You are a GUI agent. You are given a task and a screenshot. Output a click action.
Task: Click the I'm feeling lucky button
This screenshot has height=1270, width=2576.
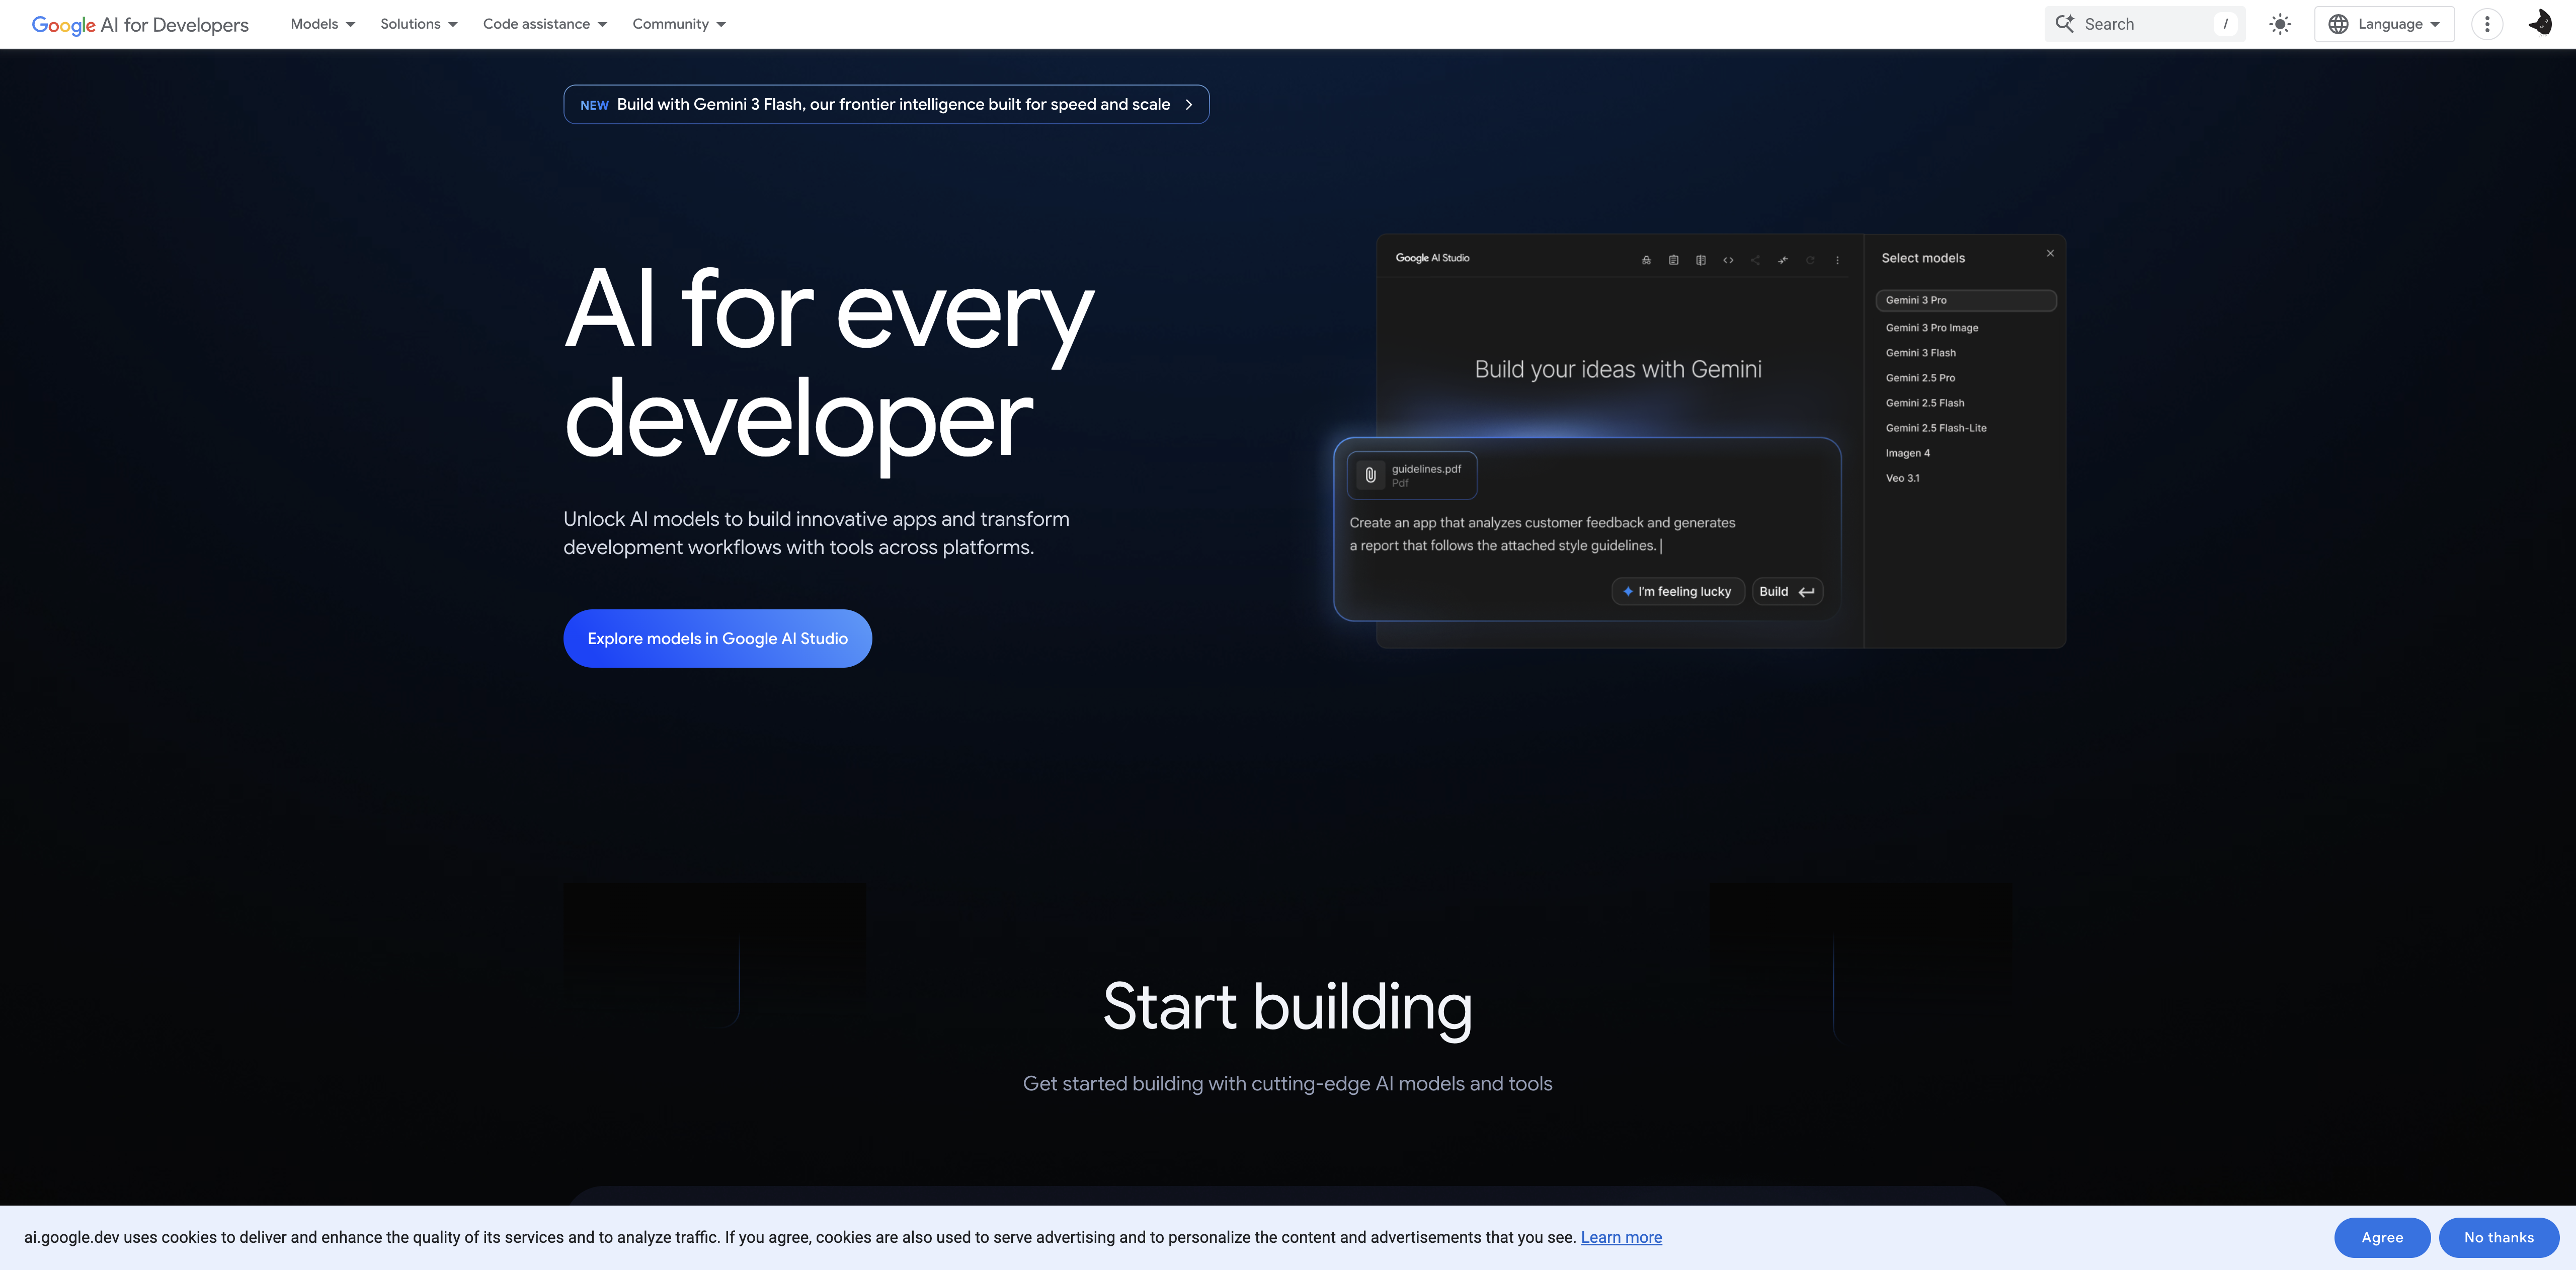1678,592
